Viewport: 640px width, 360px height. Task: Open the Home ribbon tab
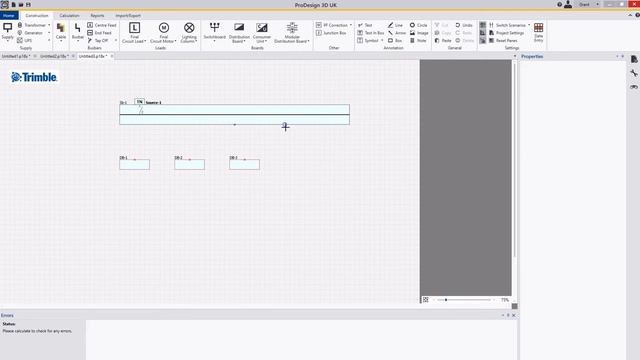[9, 16]
